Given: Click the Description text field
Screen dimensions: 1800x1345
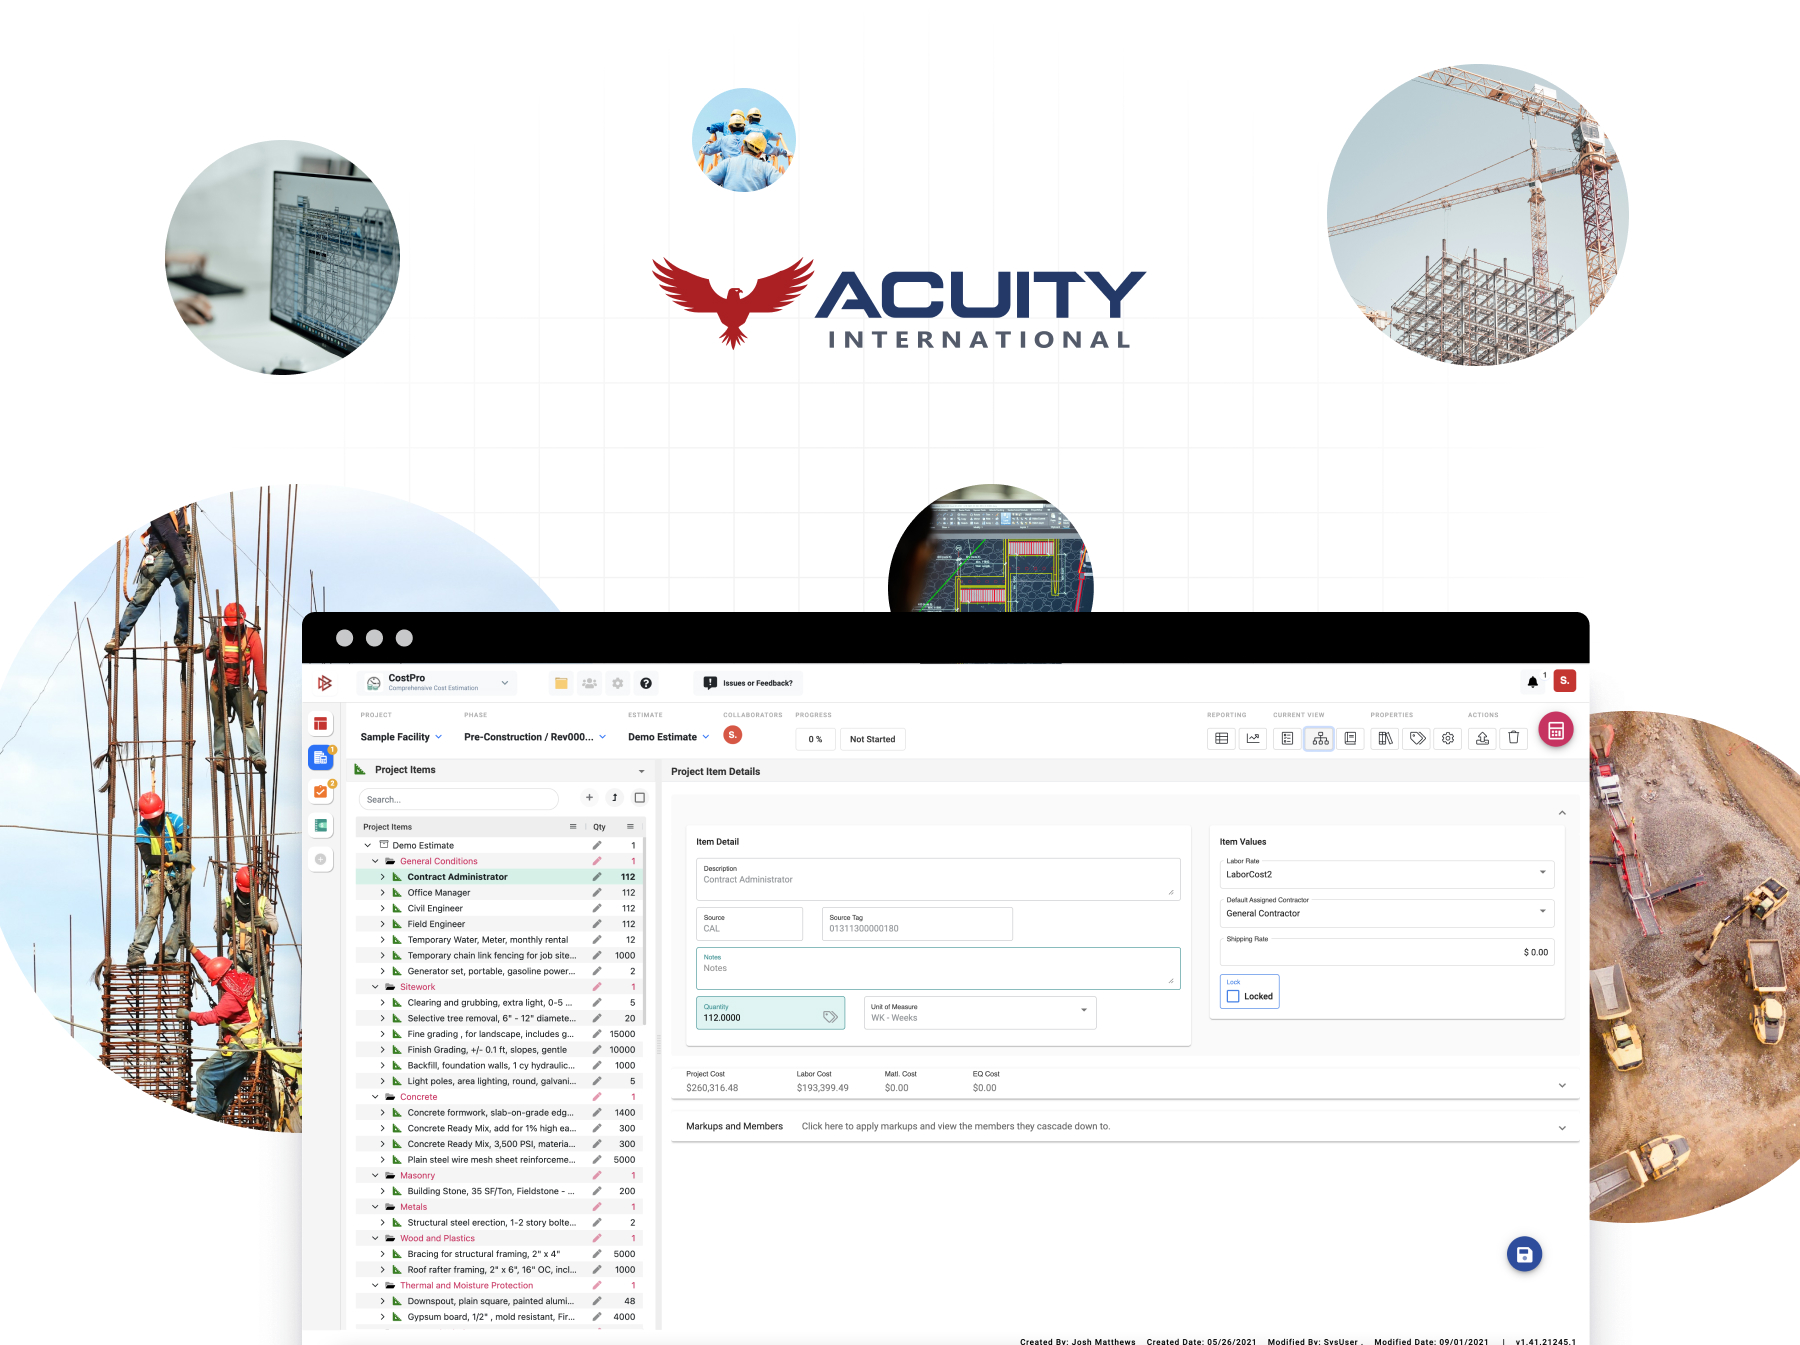Looking at the screenshot, I should point(938,879).
